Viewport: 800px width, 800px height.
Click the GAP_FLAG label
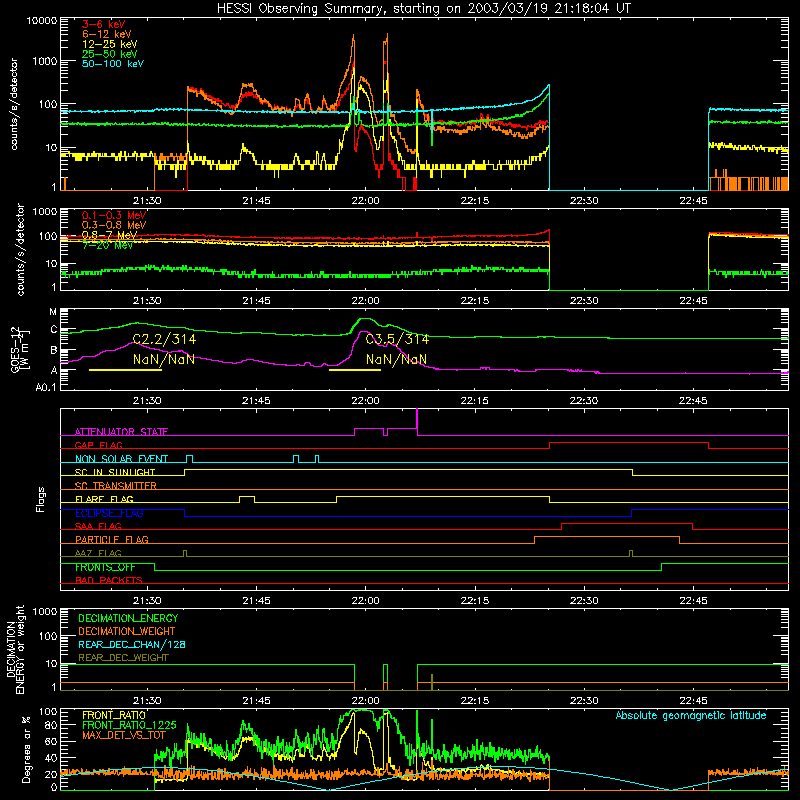point(98,445)
